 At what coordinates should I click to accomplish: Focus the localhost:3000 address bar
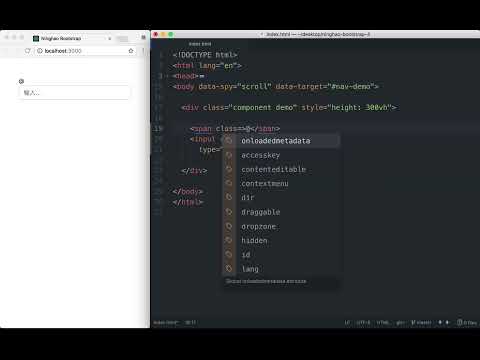85,51
